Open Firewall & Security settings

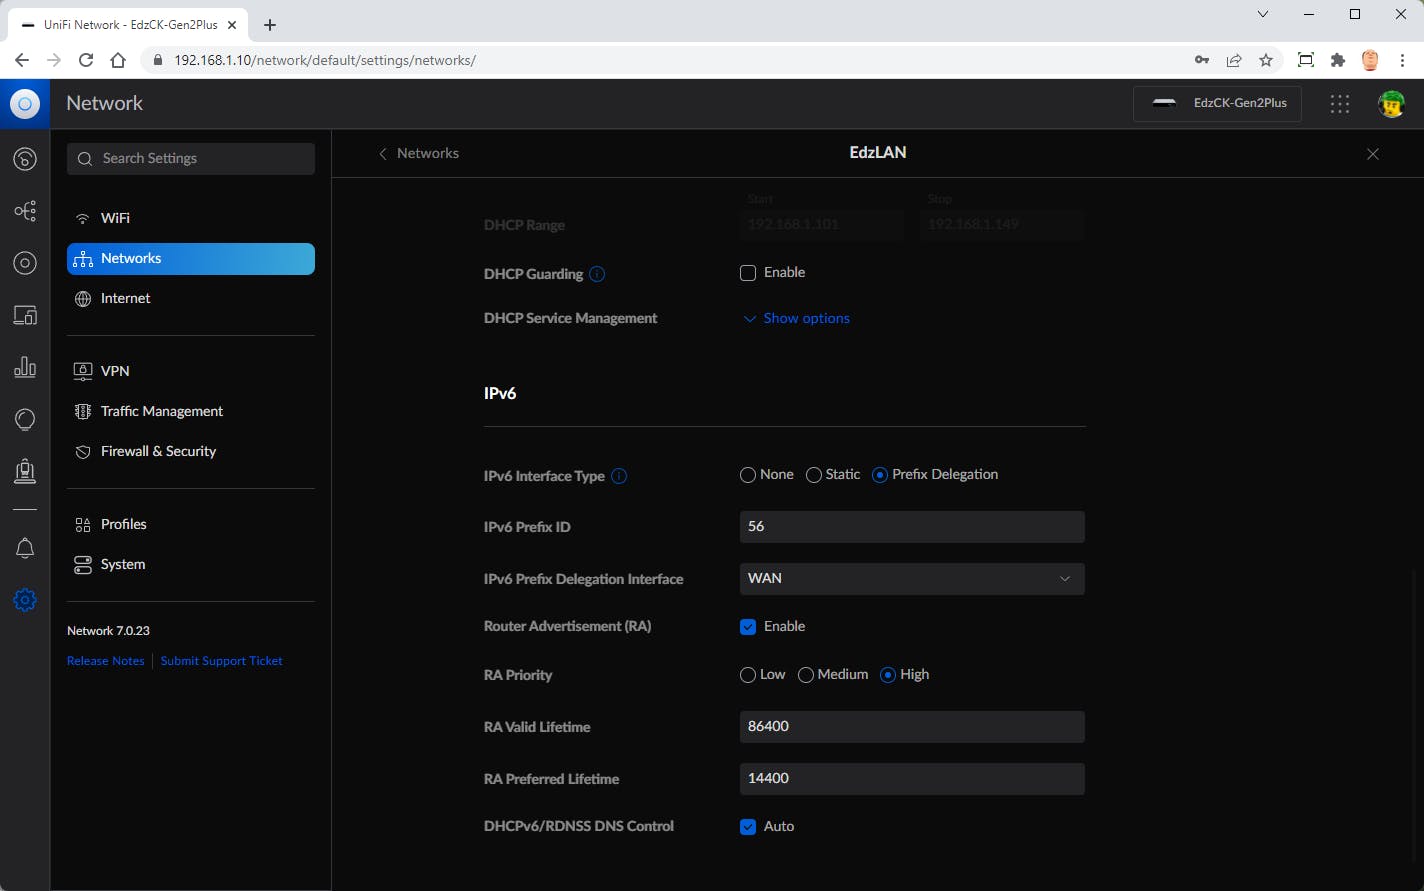[158, 451]
